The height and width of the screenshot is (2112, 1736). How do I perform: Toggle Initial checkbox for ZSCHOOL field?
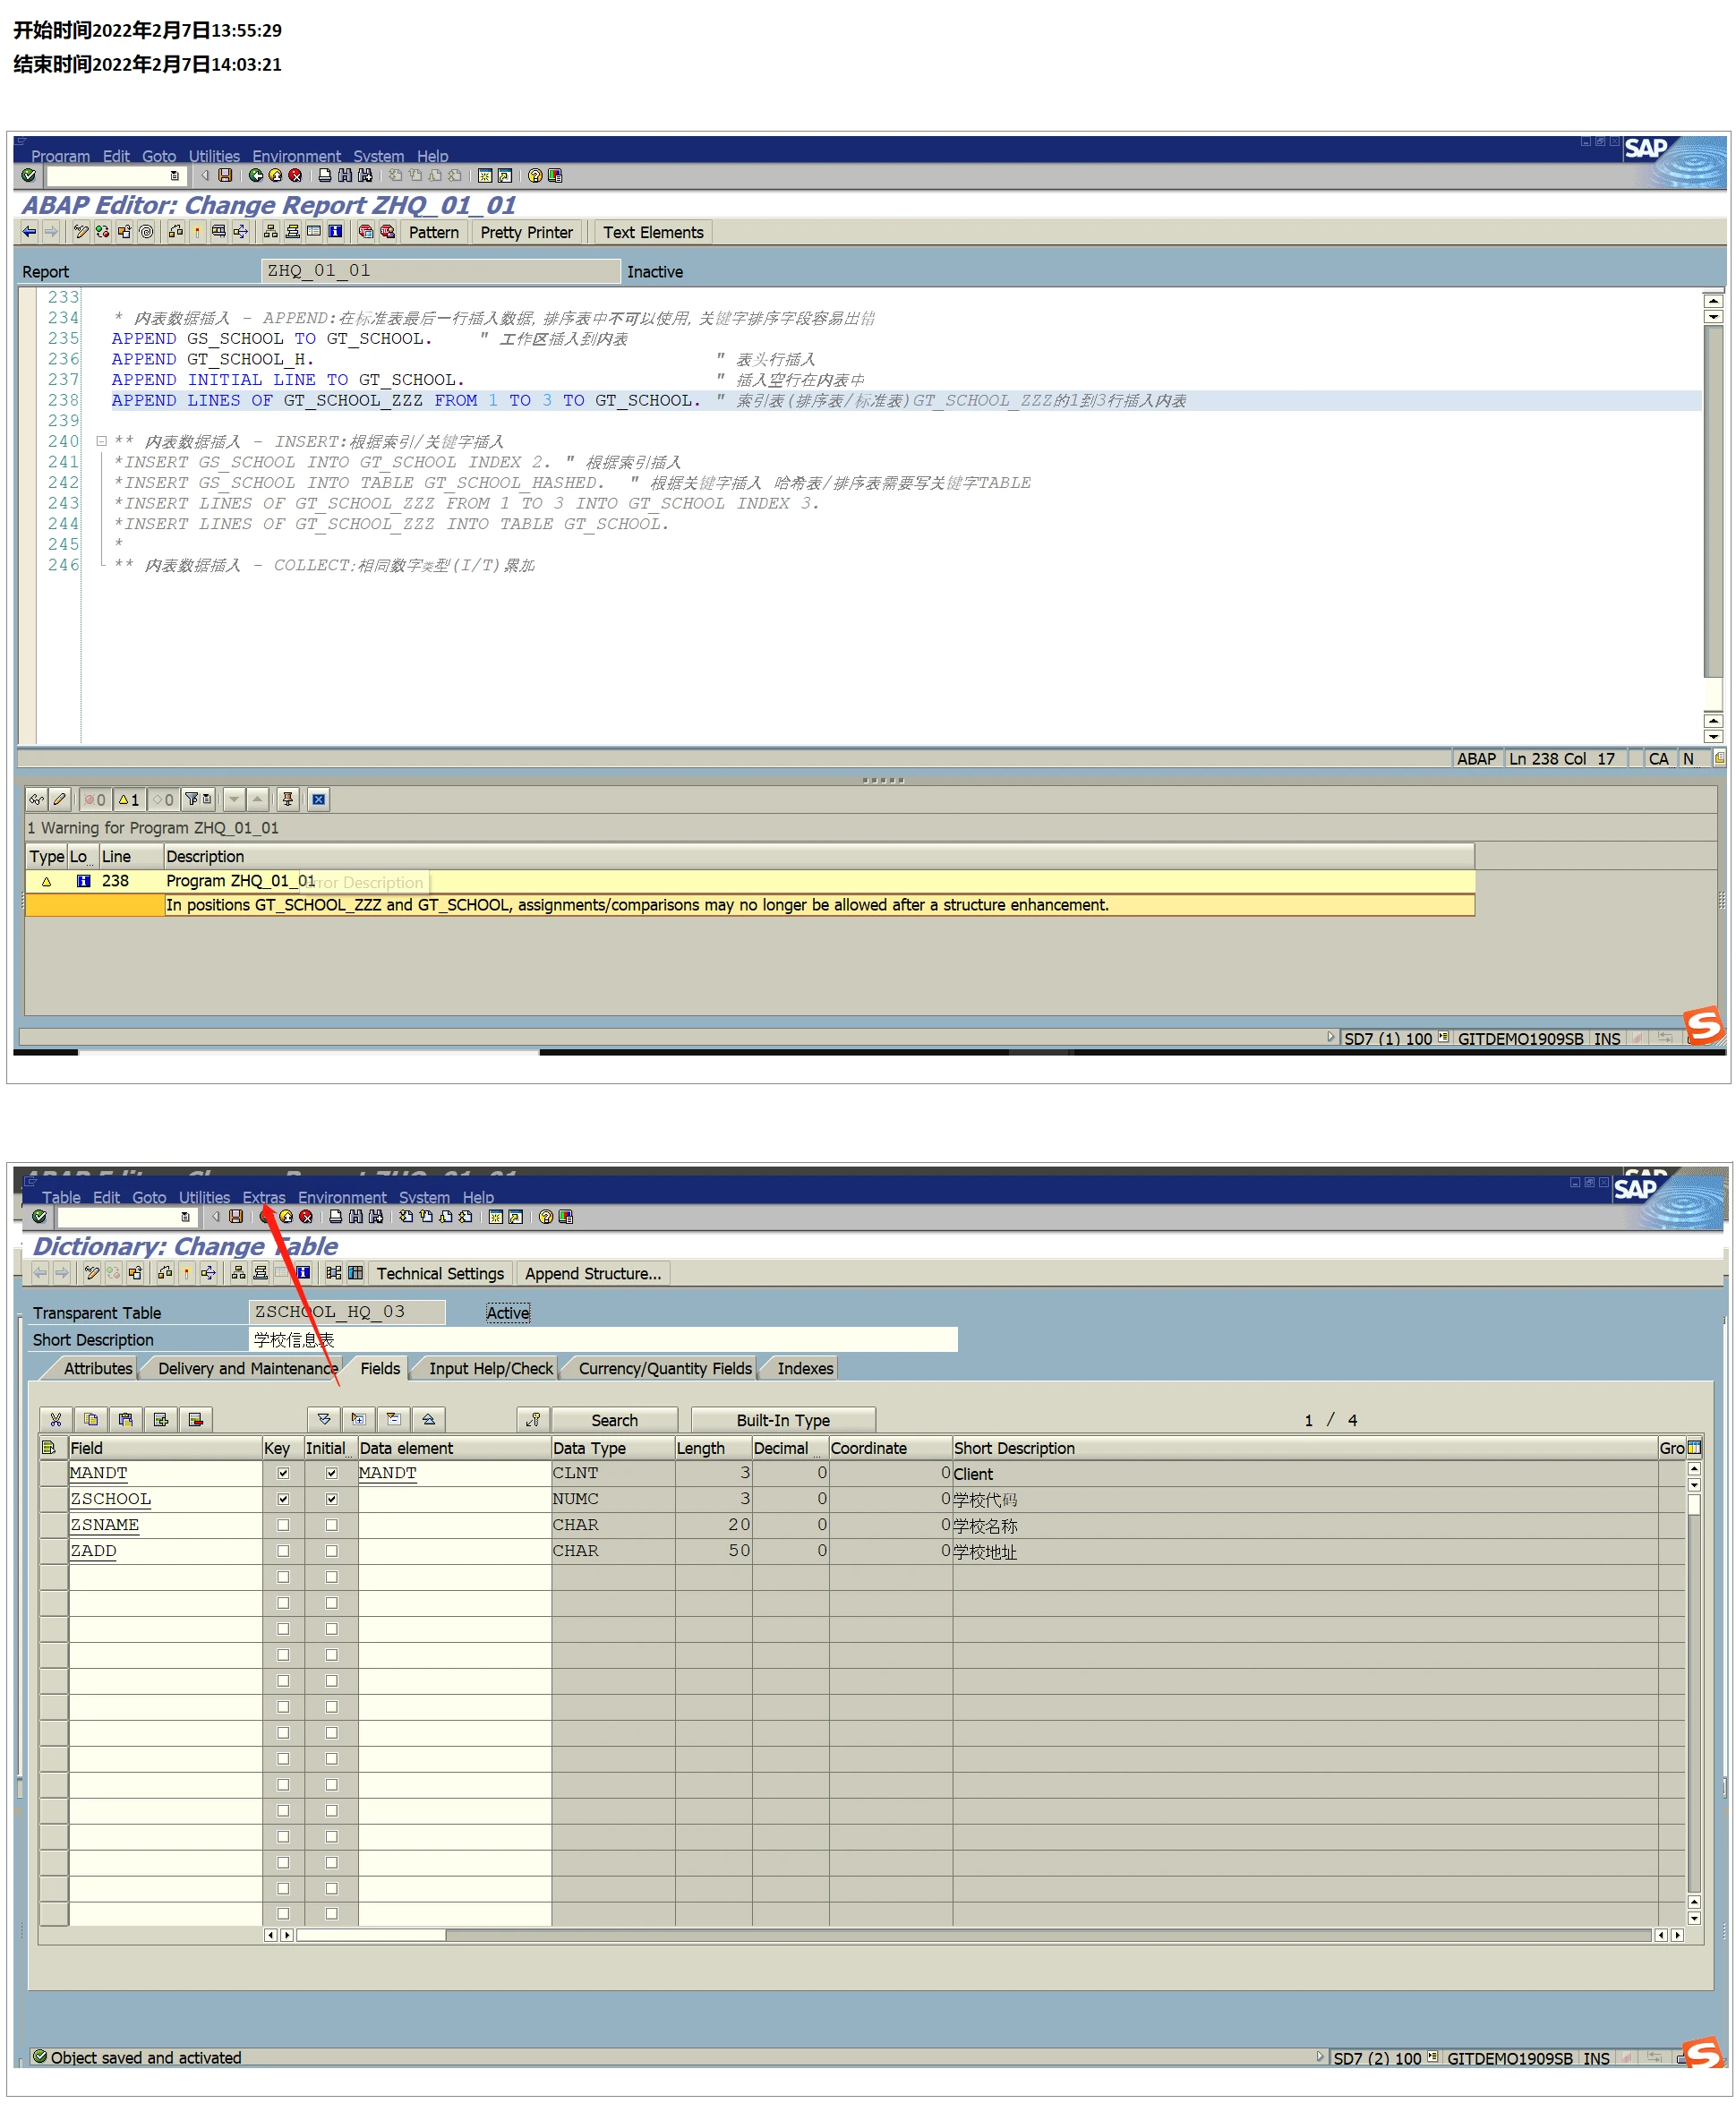331,1500
